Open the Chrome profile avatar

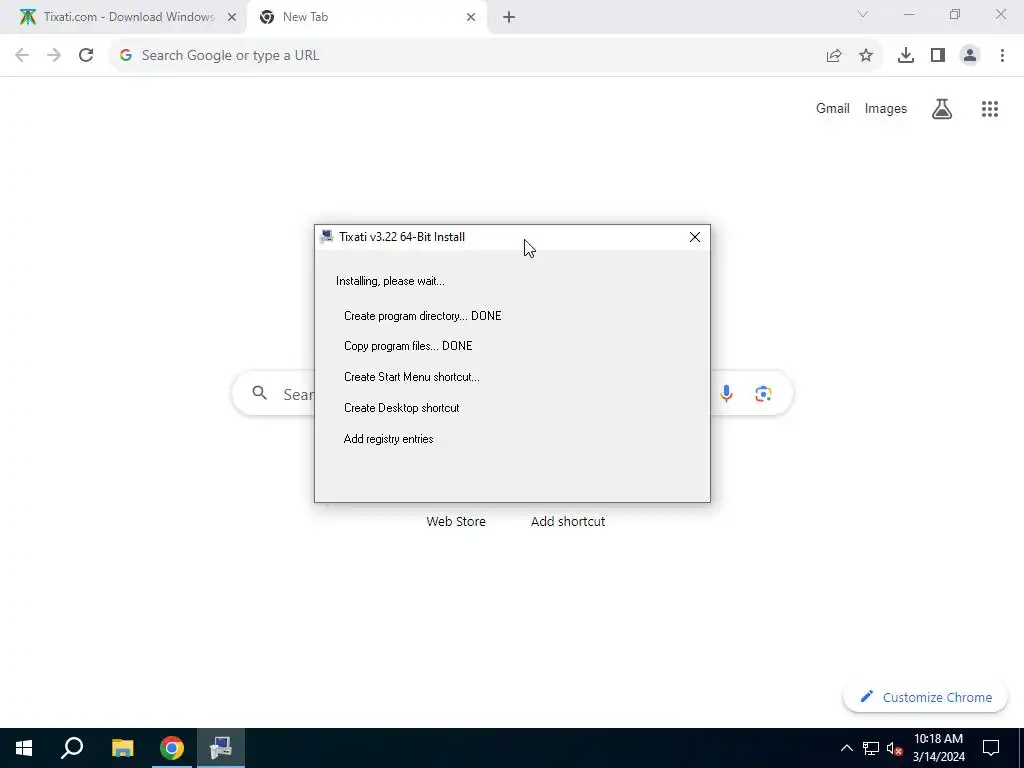(x=970, y=56)
